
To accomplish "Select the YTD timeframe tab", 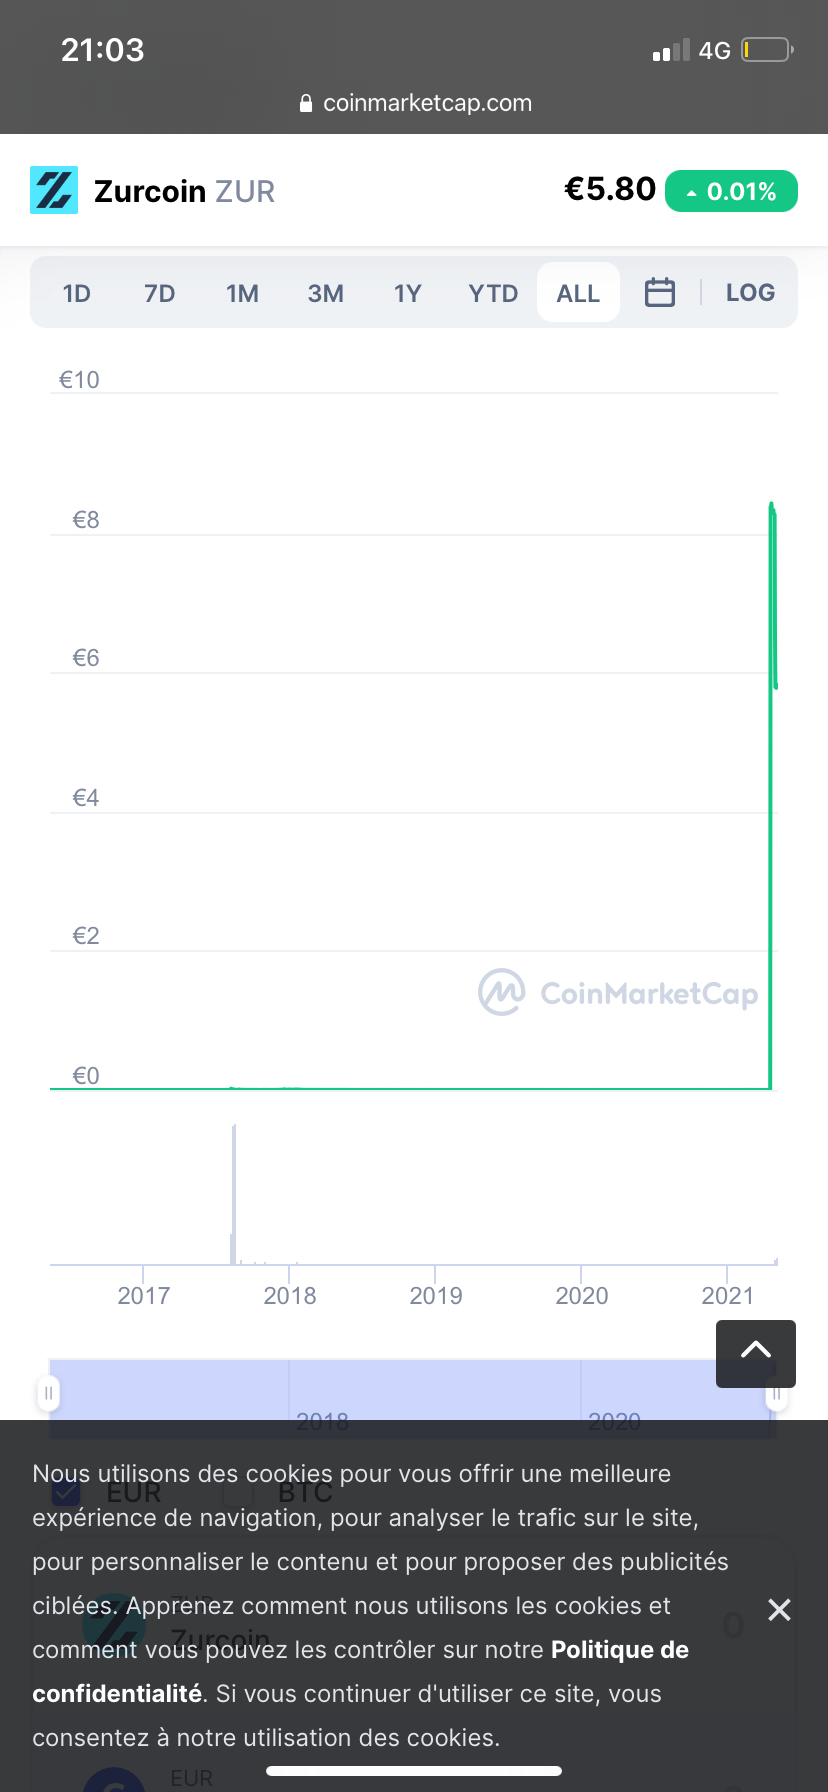I will coord(493,293).
